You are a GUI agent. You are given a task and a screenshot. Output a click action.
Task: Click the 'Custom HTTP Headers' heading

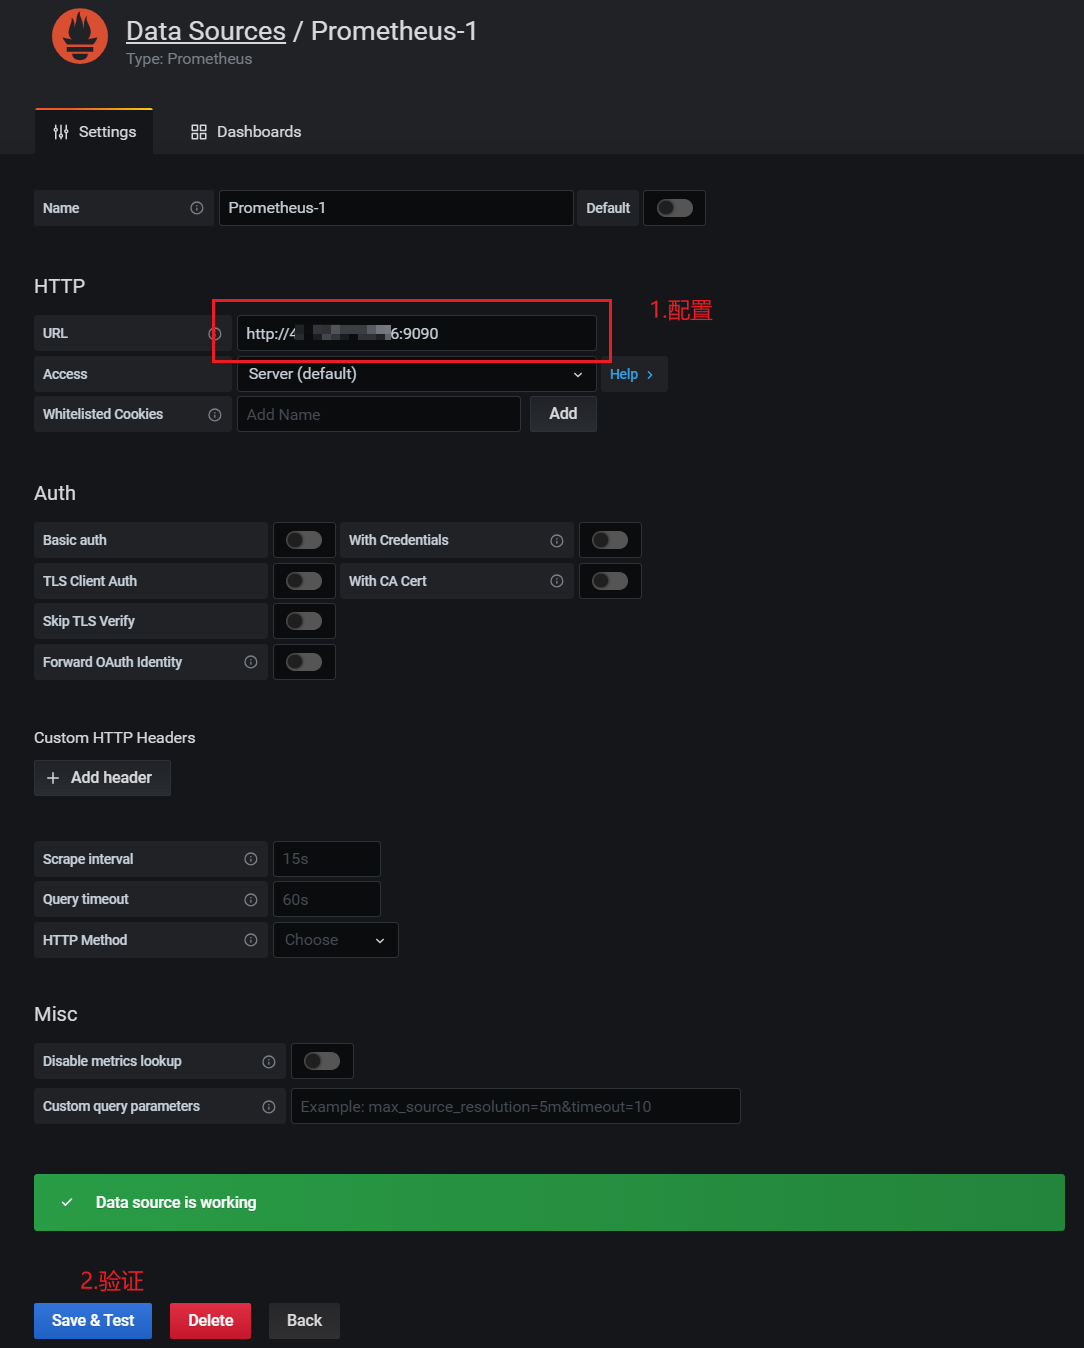coord(115,738)
